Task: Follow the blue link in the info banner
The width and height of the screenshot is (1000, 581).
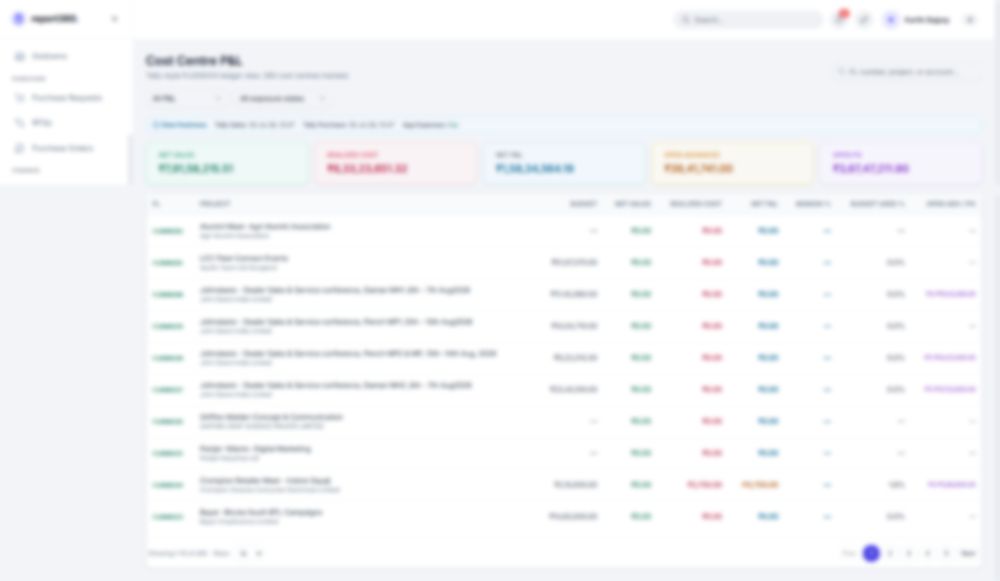Action: (x=180, y=125)
